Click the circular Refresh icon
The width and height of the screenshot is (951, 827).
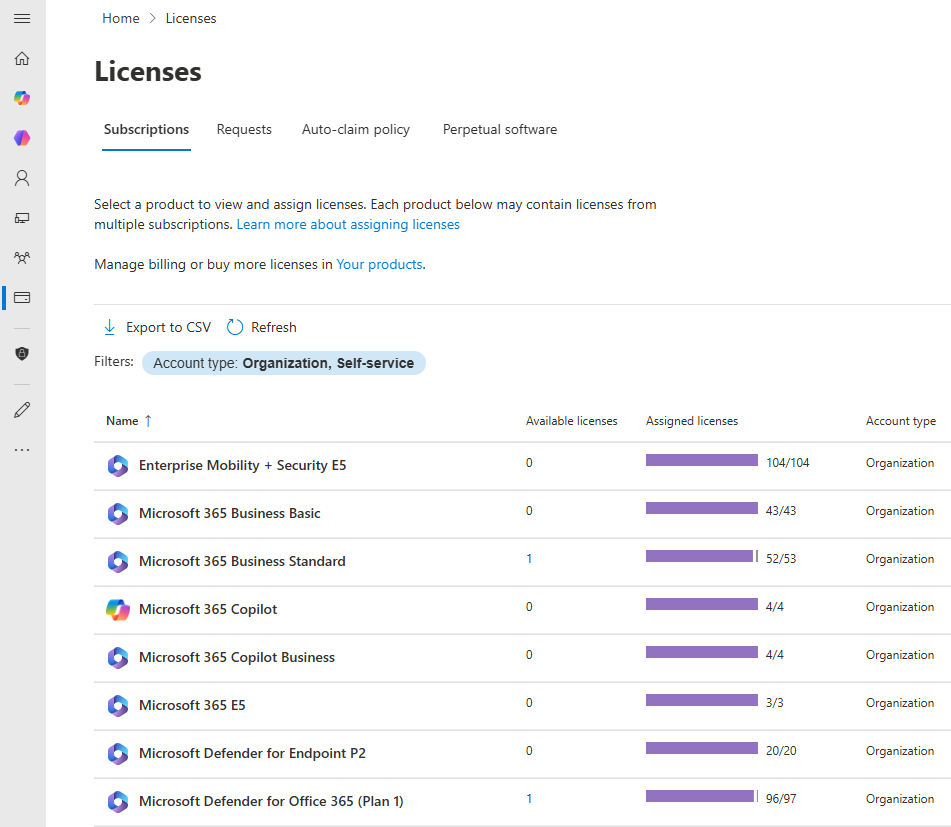(235, 327)
